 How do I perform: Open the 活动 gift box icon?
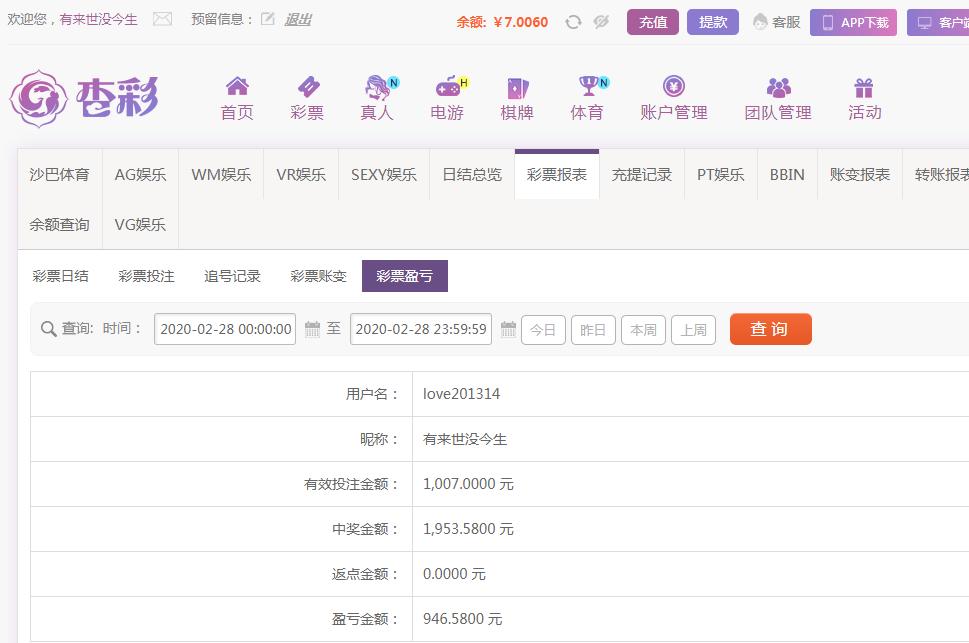pyautogui.click(x=864, y=87)
